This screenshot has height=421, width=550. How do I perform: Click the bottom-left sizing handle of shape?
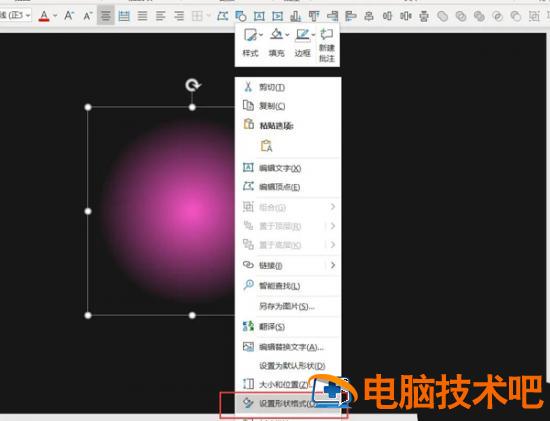click(88, 315)
